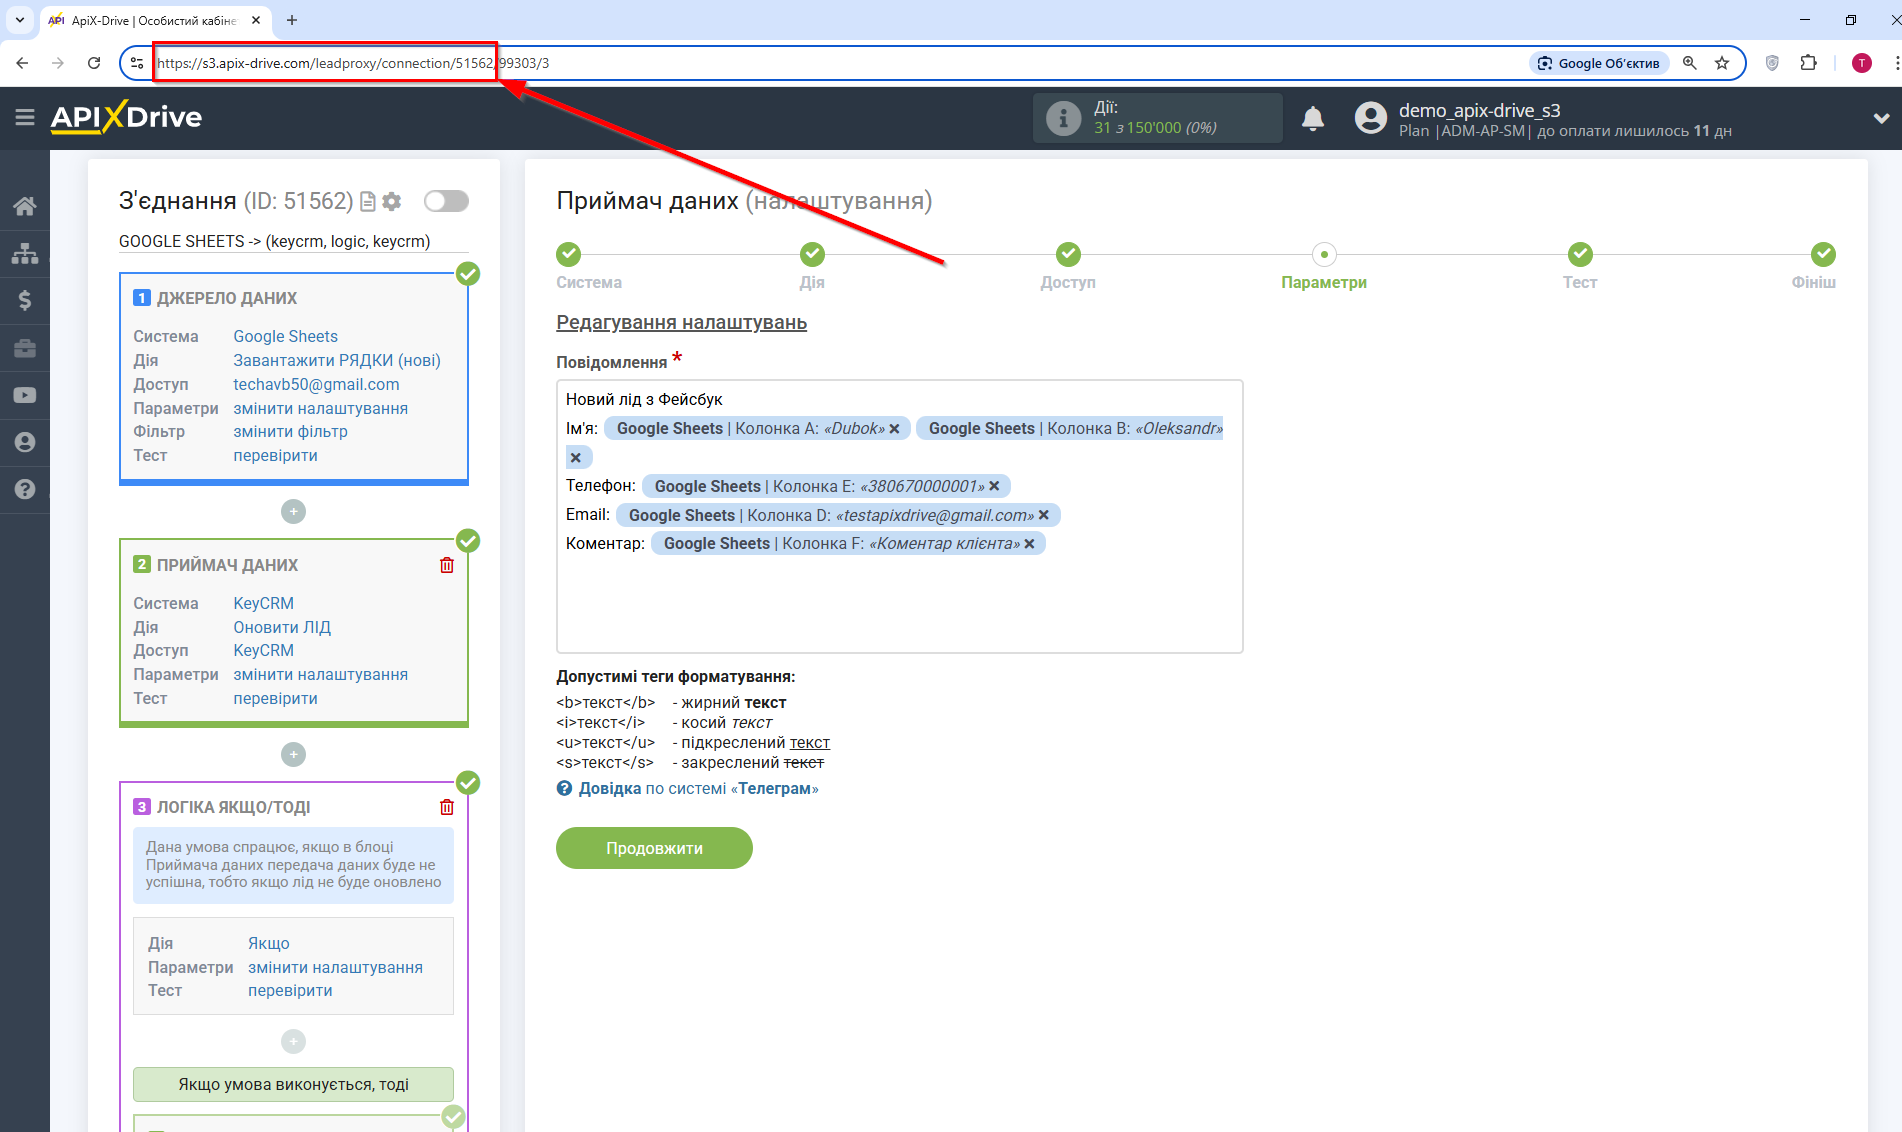Image resolution: width=1902 pixels, height=1132 pixels.
Task: Remove Колонка D email tag
Action: click(1044, 515)
